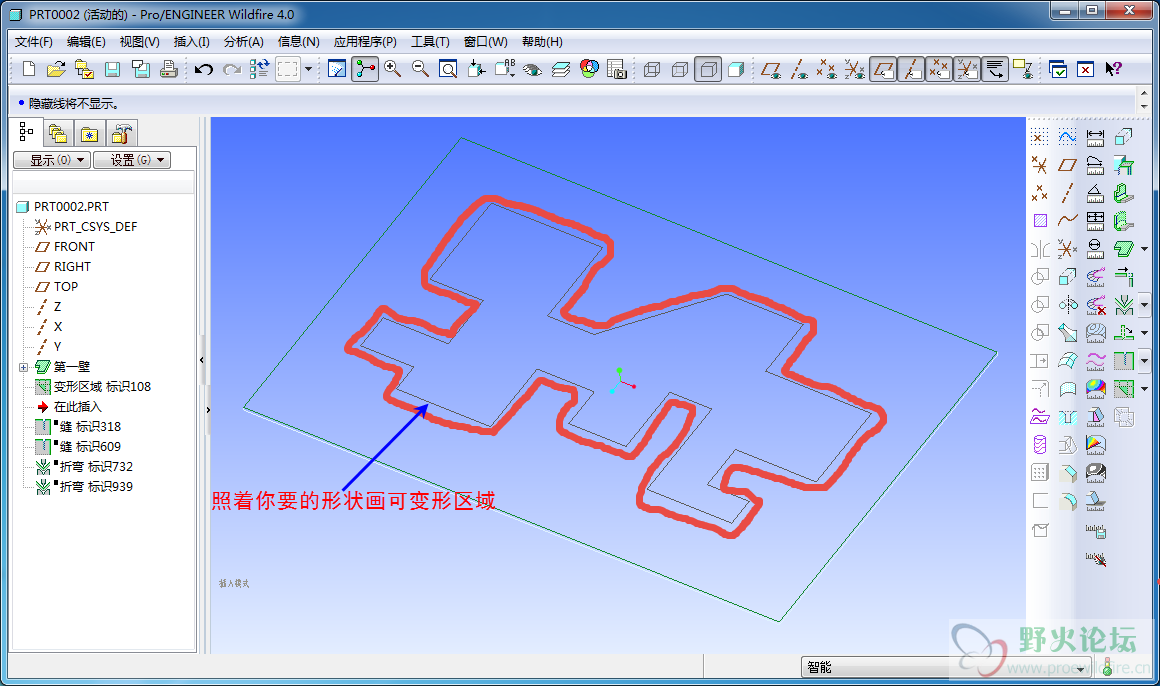Expand the deform area tool flyout arrow
This screenshot has height=686, width=1160.
[x=1144, y=389]
